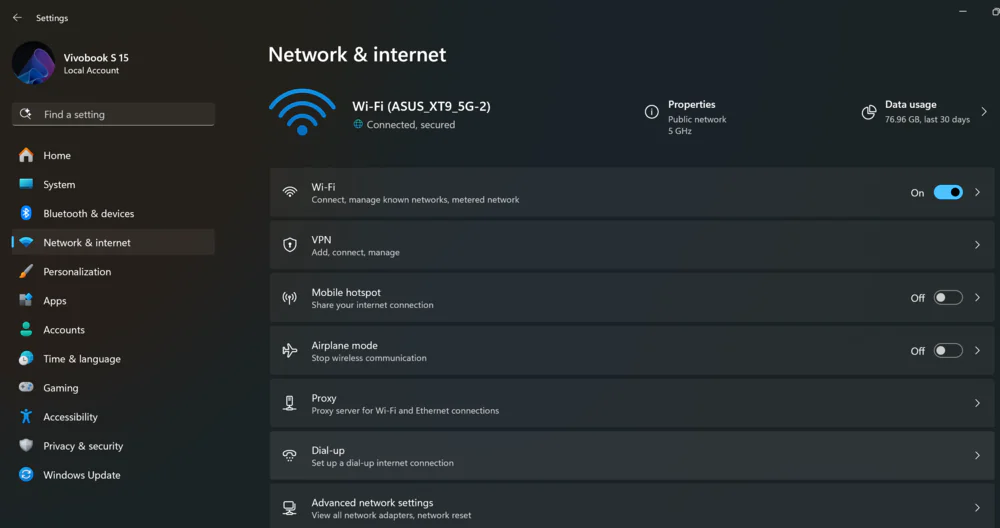Enable the Mobile hotspot toggle
The width and height of the screenshot is (1000, 528).
[x=948, y=298]
